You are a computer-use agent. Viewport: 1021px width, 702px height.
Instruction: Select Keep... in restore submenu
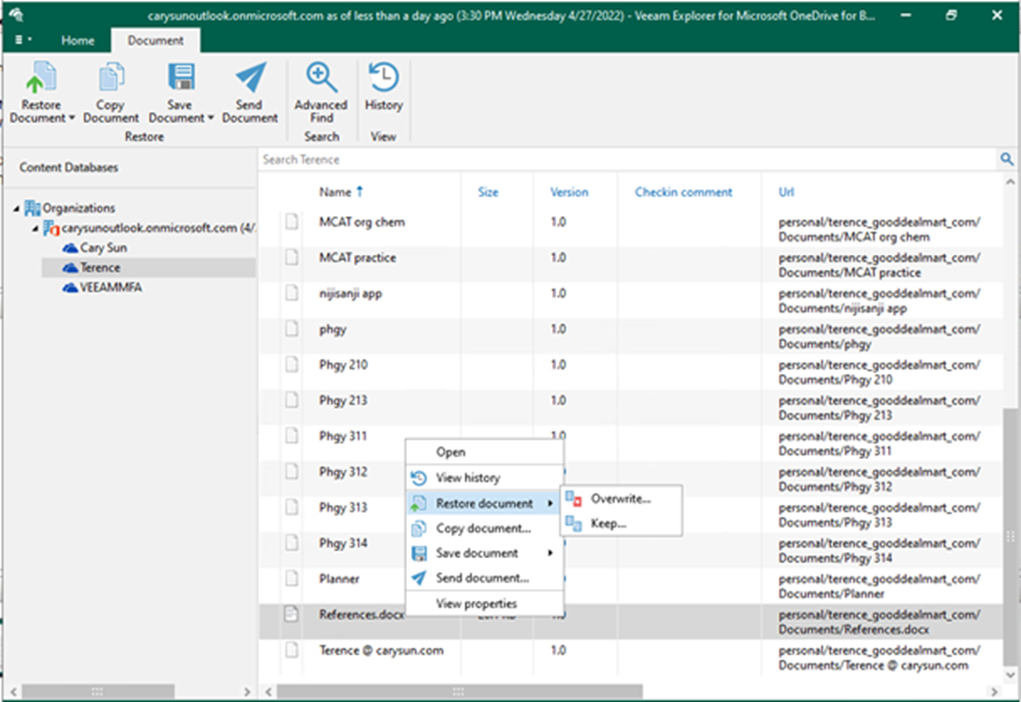tap(621, 523)
